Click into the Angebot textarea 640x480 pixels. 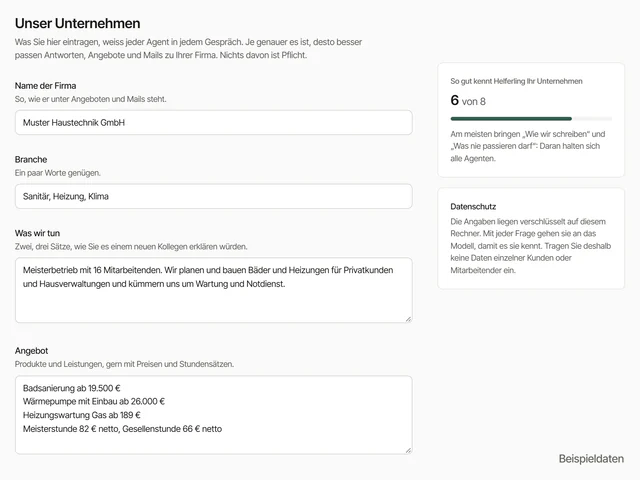click(x=213, y=415)
